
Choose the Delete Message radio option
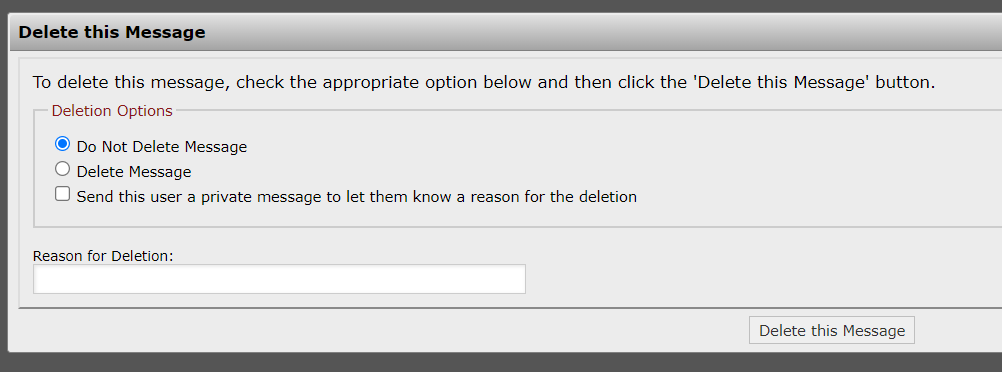pos(63,169)
